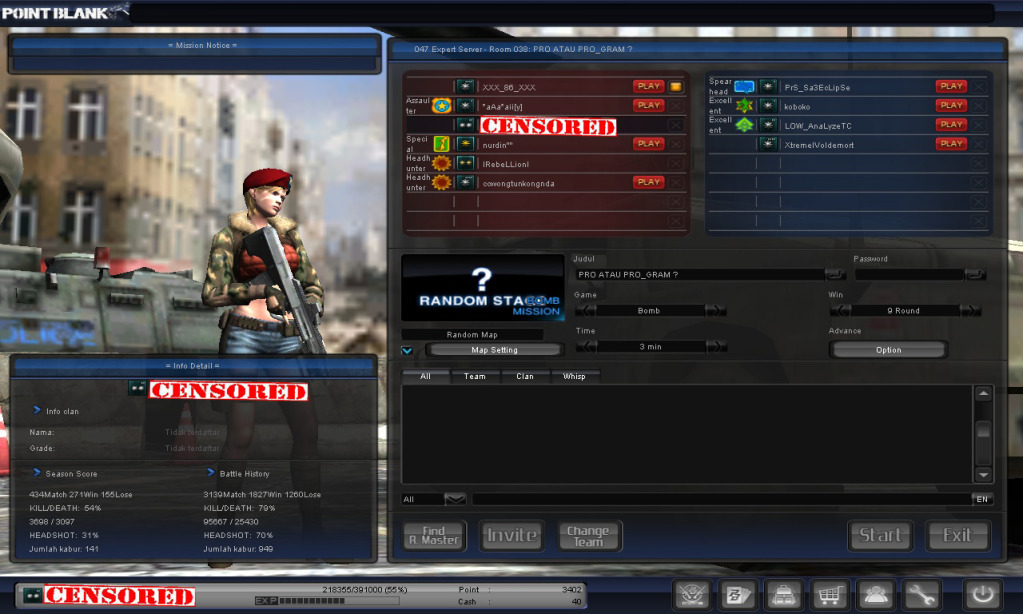This screenshot has width=1023, height=614.
Task: Open the Advance Option button
Action: 888,350
